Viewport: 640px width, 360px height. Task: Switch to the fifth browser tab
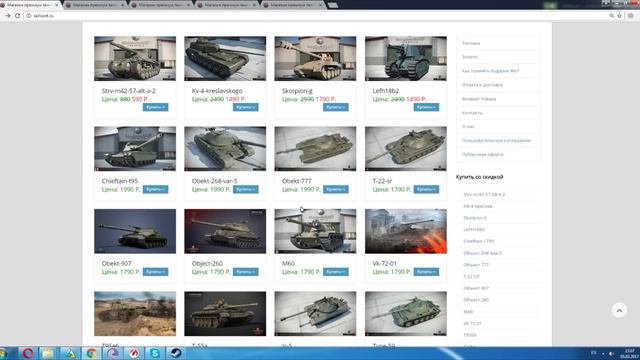[x=293, y=5]
